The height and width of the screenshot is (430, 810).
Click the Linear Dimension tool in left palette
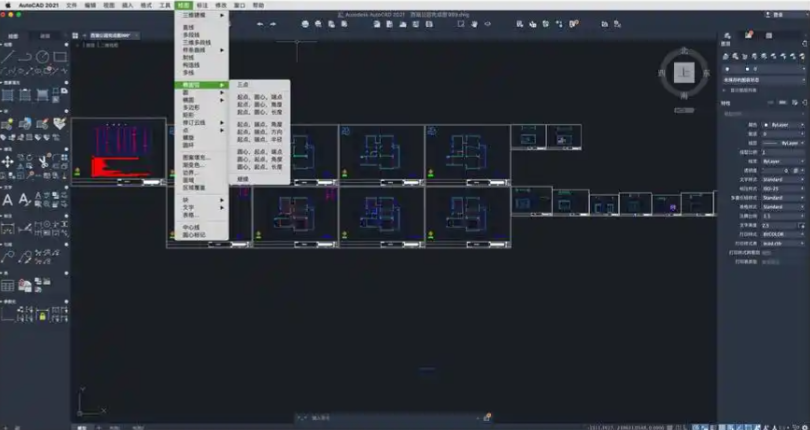[x=8, y=228]
